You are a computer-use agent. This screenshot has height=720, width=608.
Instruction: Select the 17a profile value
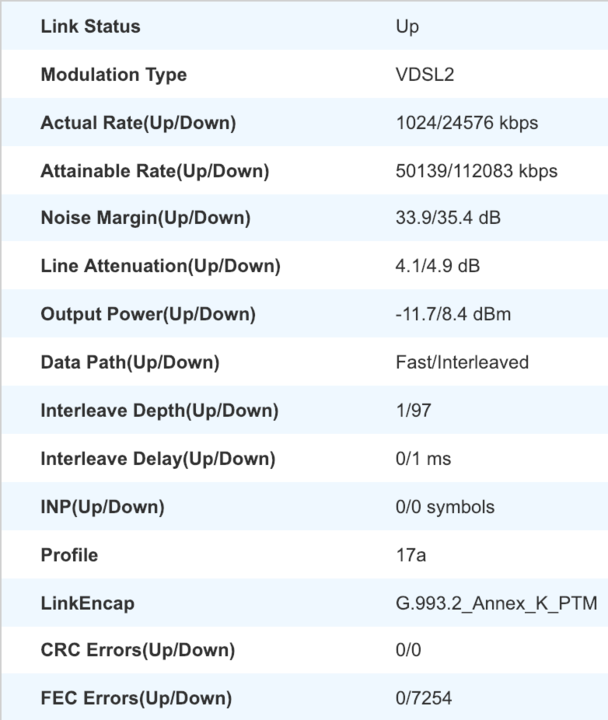pyautogui.click(x=411, y=555)
